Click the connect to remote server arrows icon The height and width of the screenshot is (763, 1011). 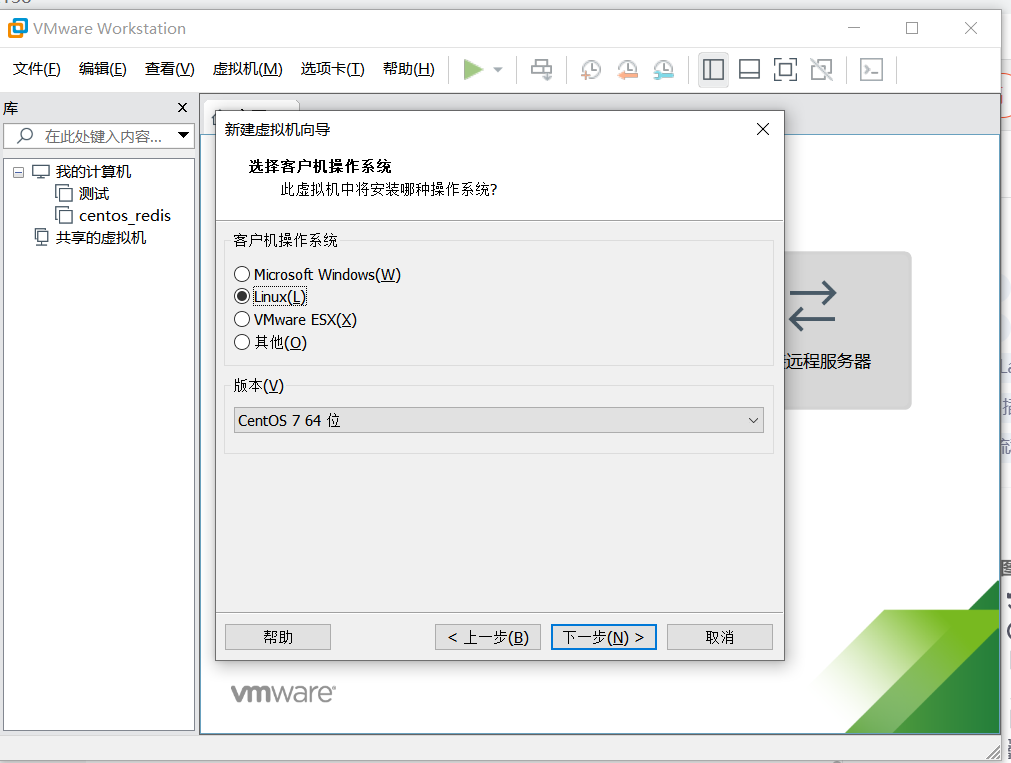pos(812,306)
